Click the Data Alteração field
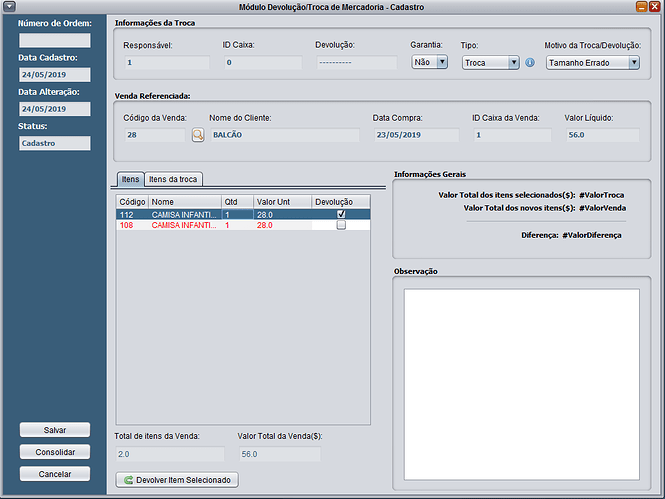This screenshot has width=665, height=499. click(x=55, y=109)
